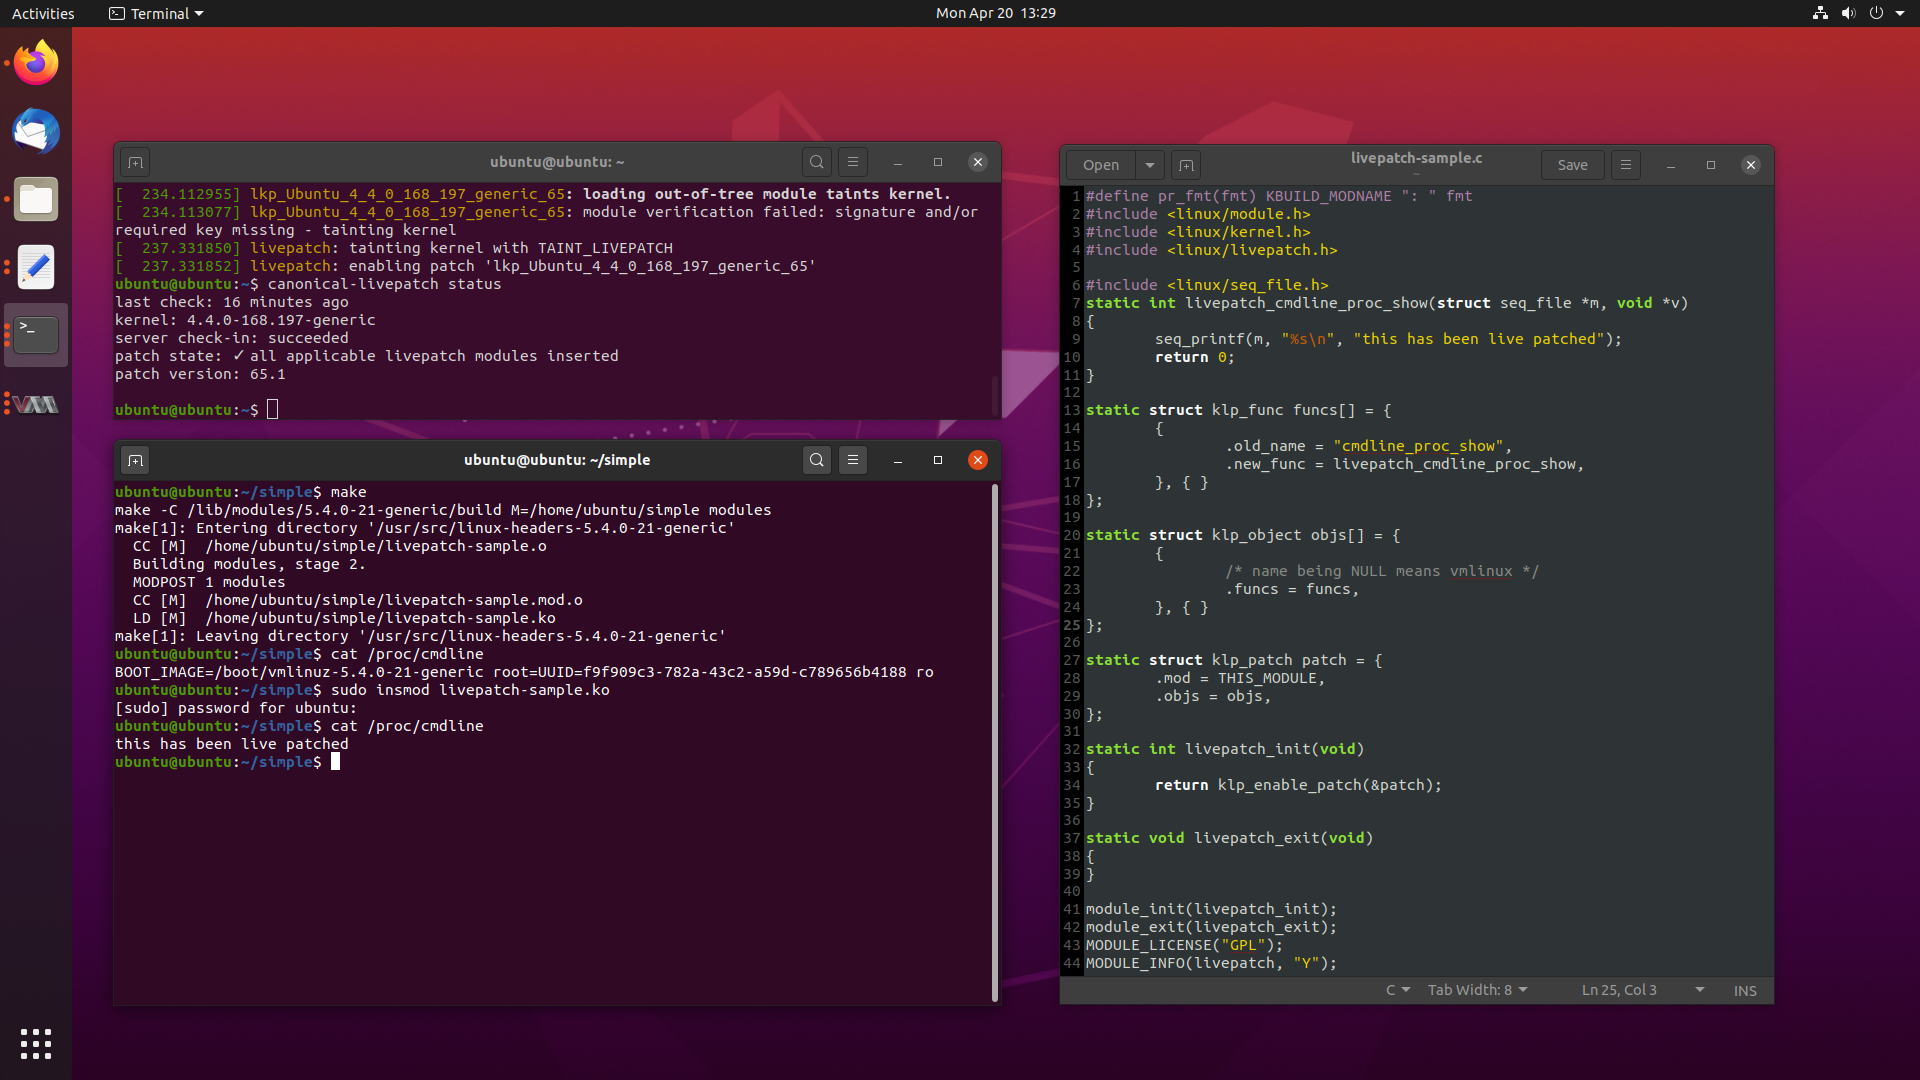Click line 34 'return klp_enable_patch(&patch);'
The image size is (1920, 1080).
click(x=1298, y=785)
